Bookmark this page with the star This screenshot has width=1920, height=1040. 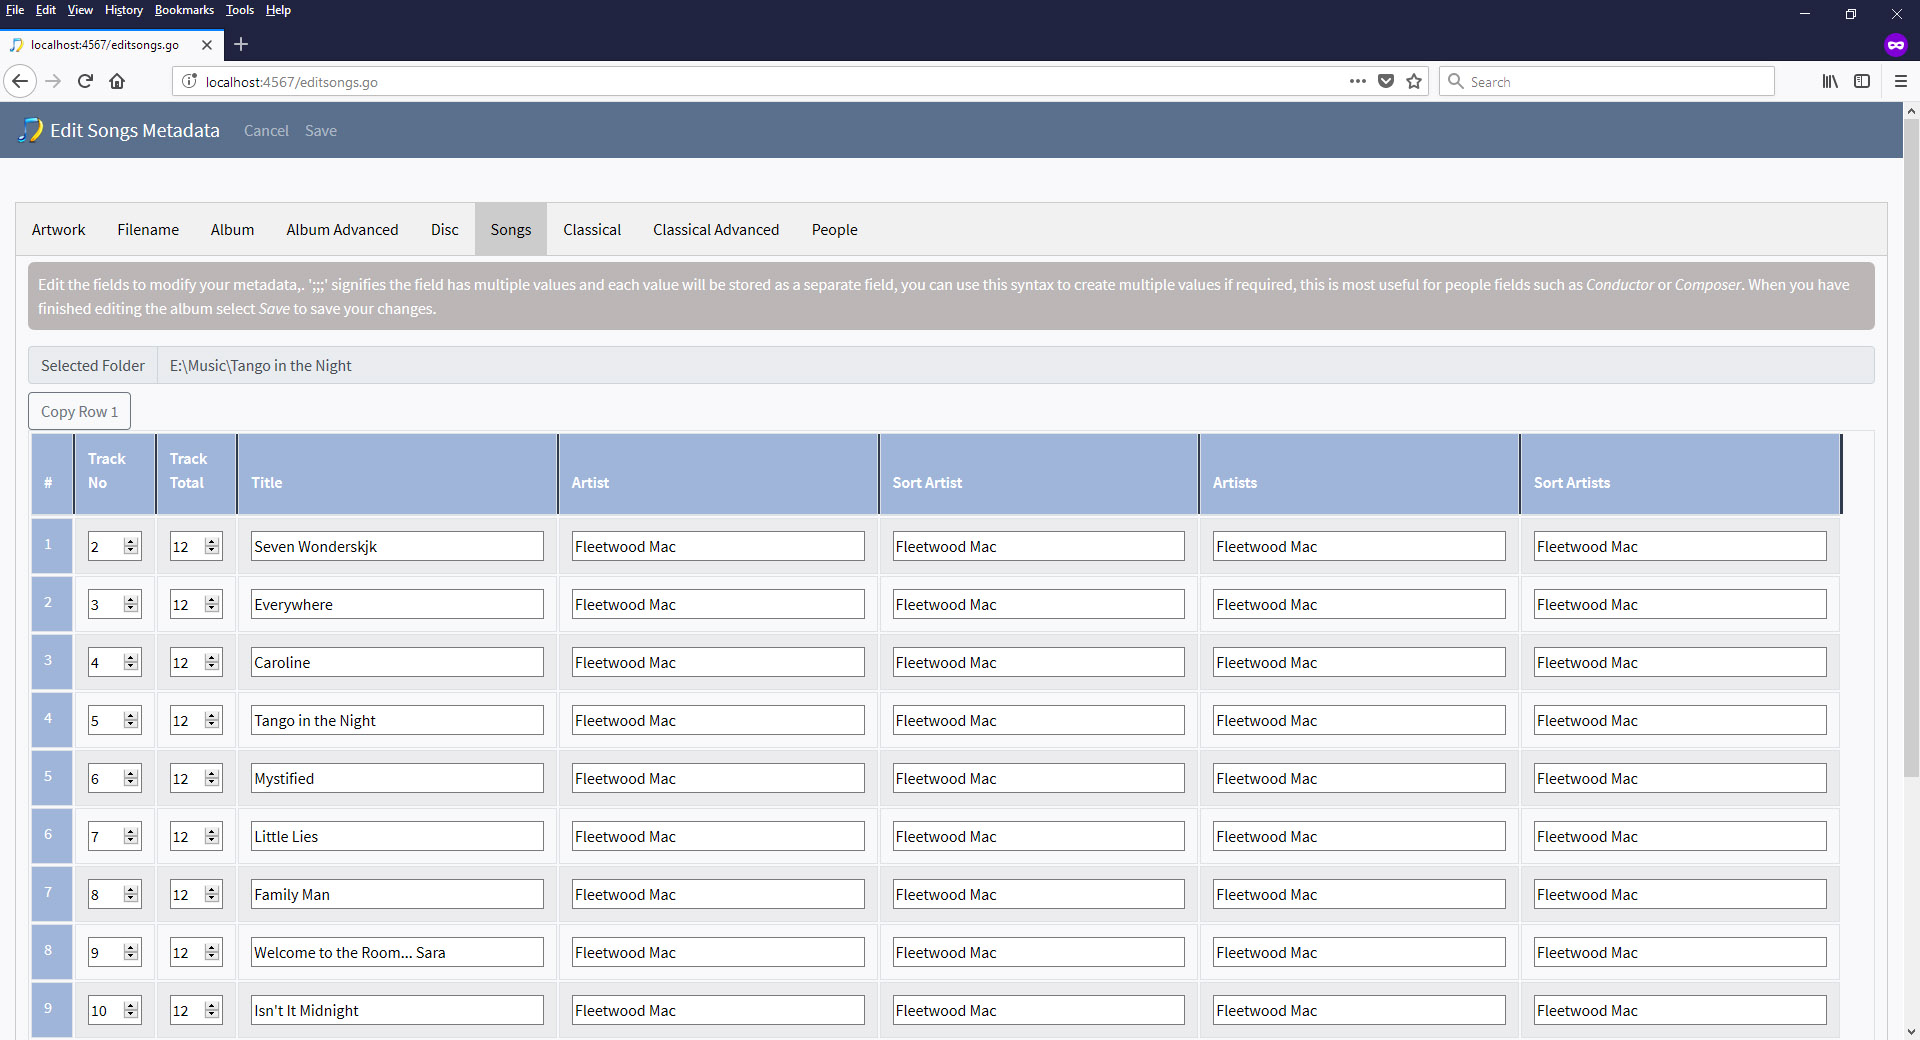(x=1414, y=82)
